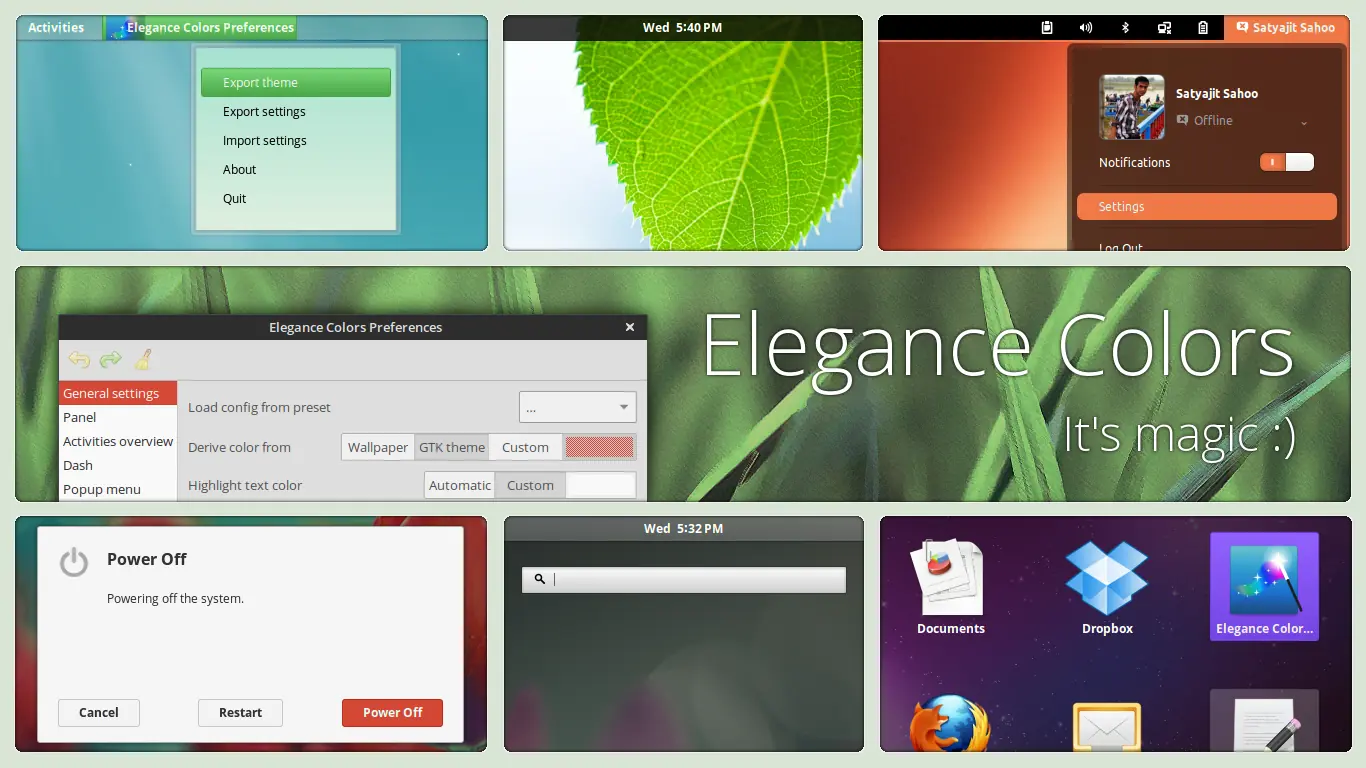This screenshot has width=1366, height=768.
Task: Select Custom in the Highlight text color row
Action: point(530,485)
